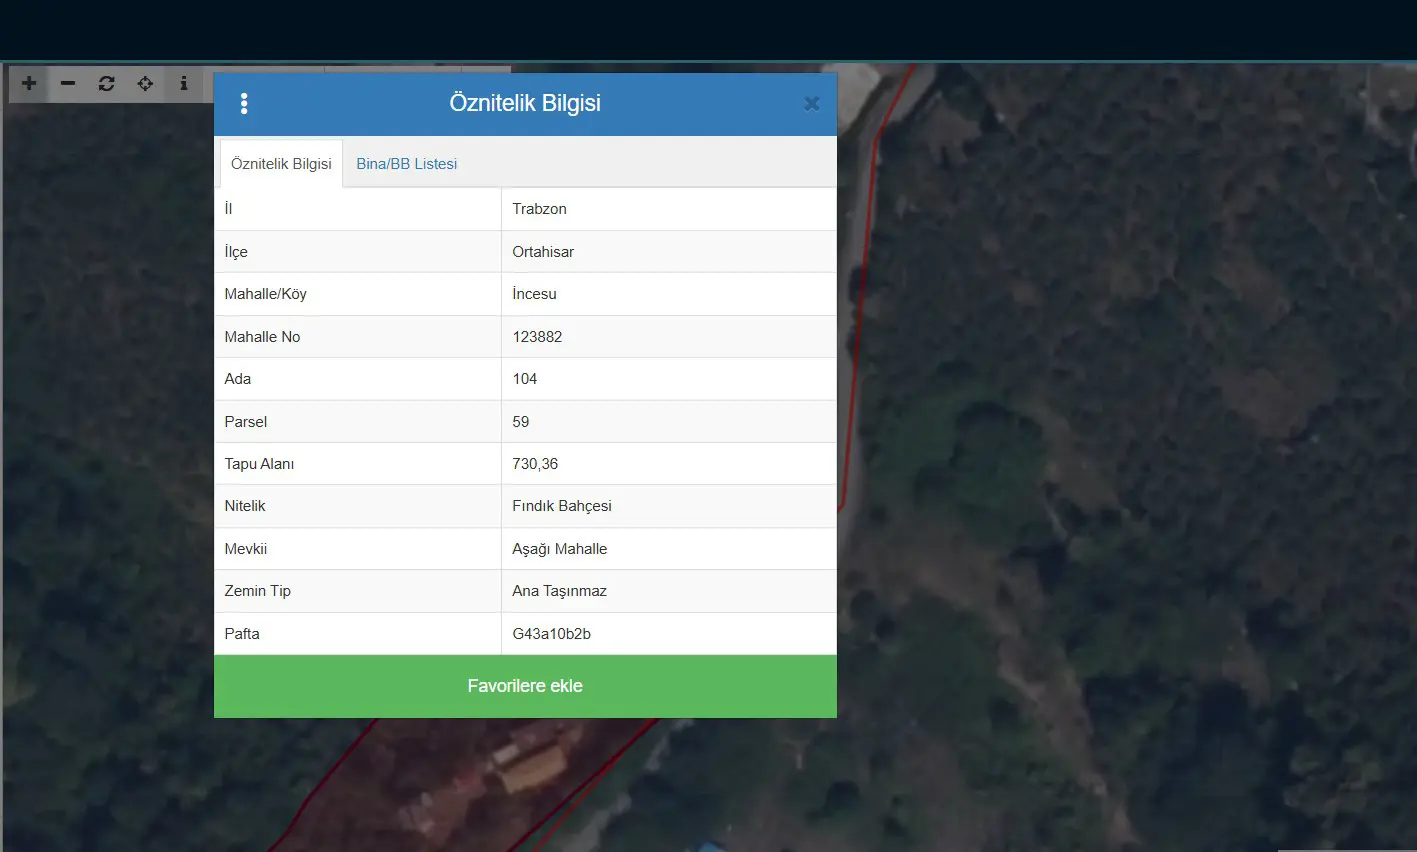
Task: Click the İncesu neighborhood value
Action: tap(534, 294)
